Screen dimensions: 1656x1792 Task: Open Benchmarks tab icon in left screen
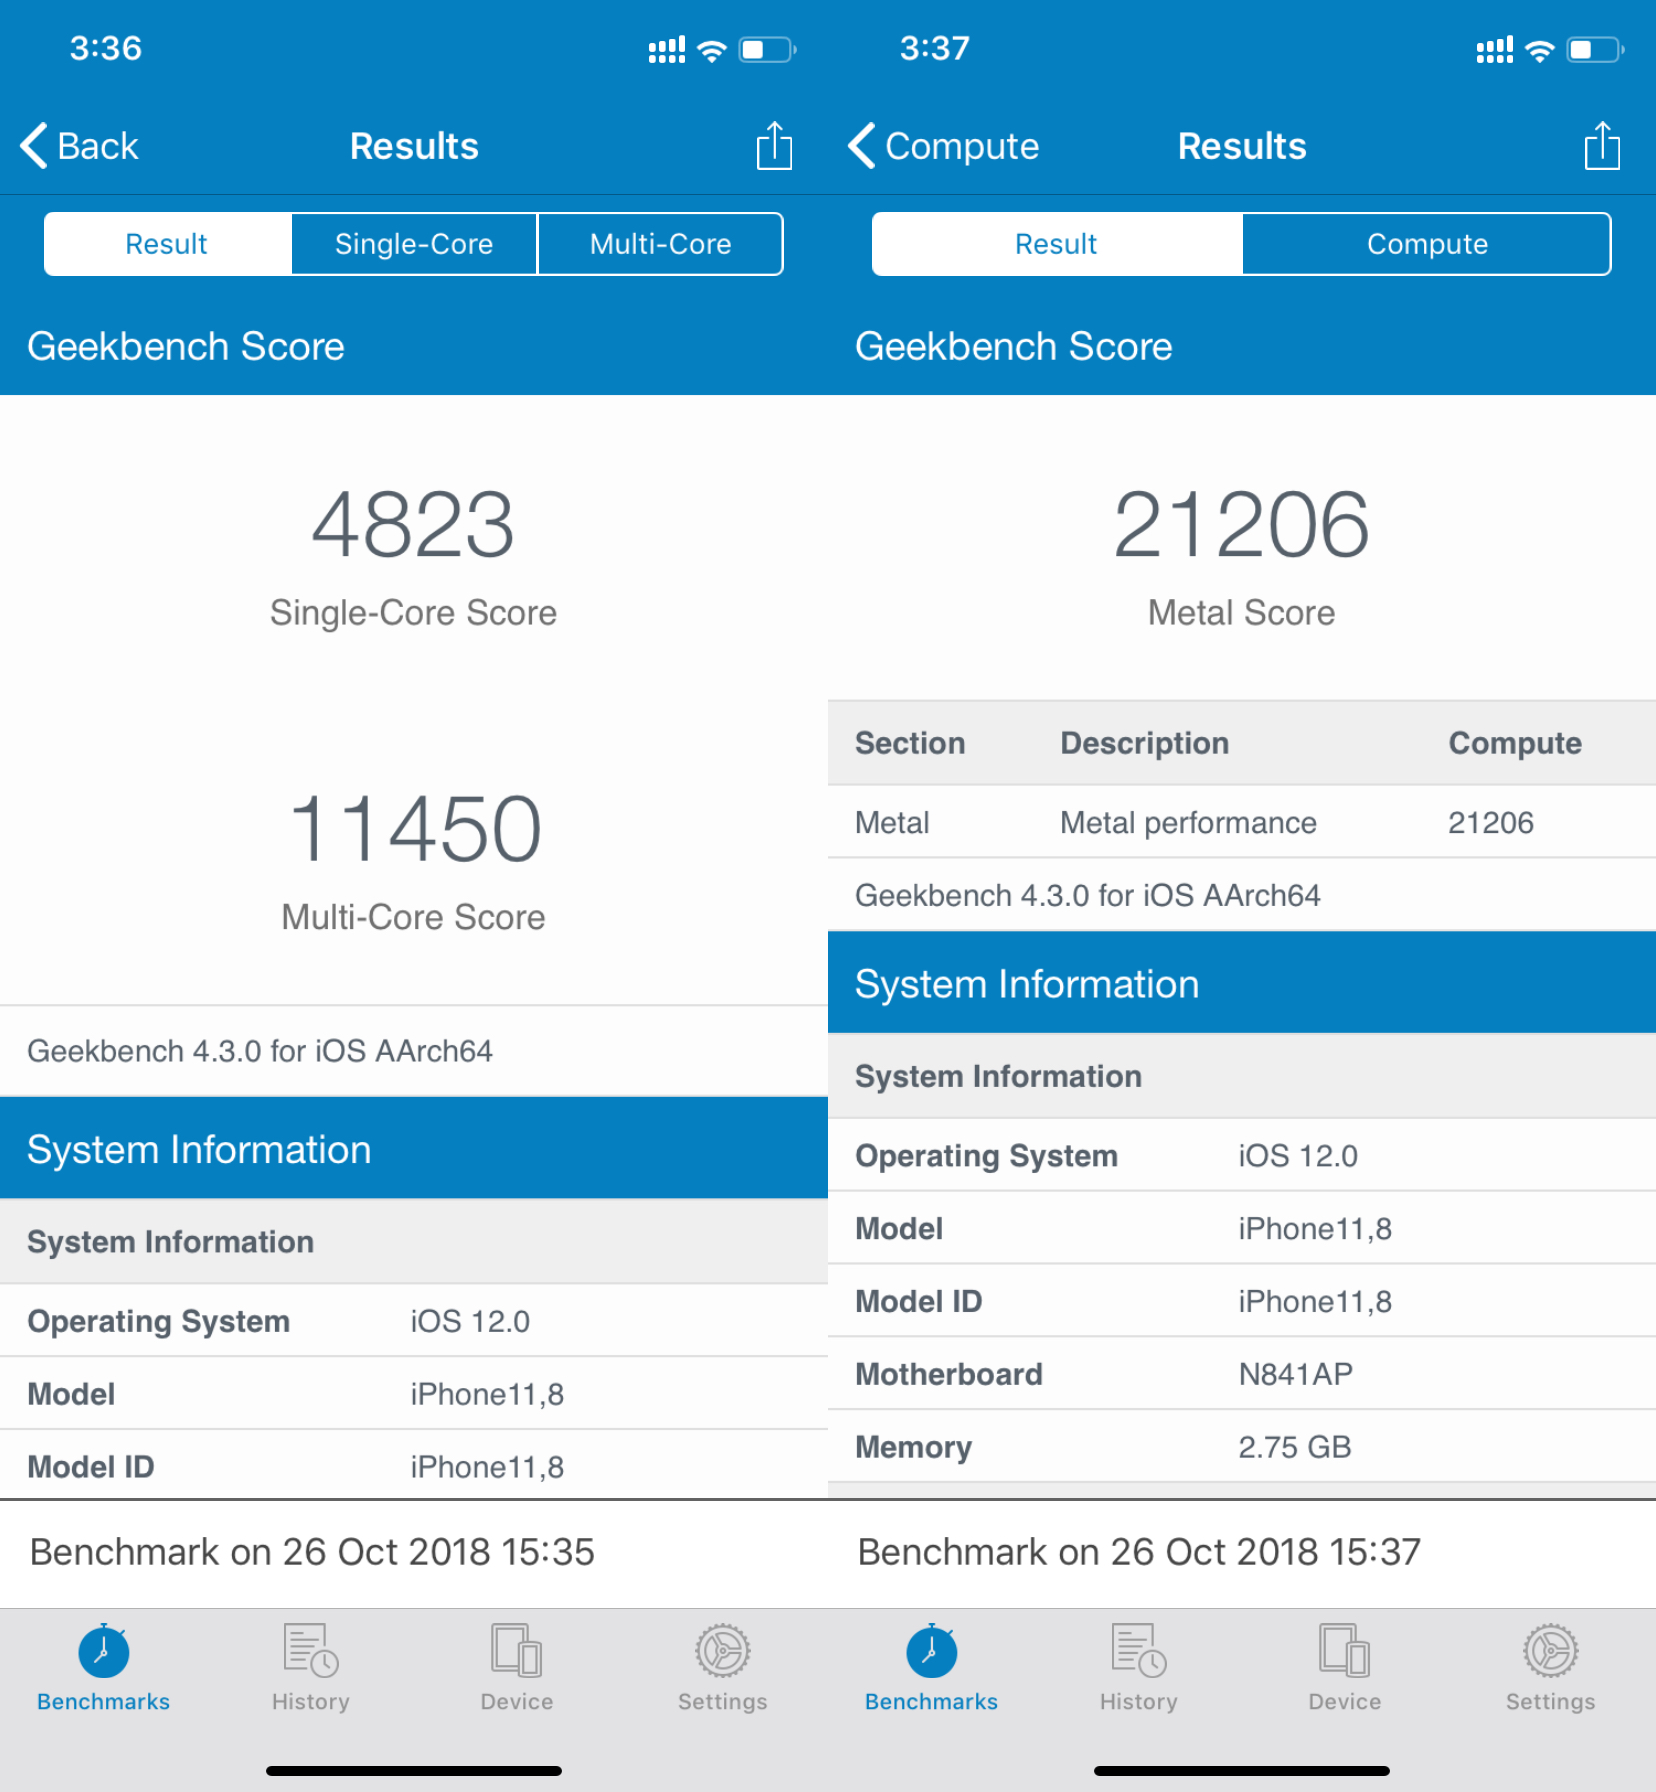point(104,1651)
